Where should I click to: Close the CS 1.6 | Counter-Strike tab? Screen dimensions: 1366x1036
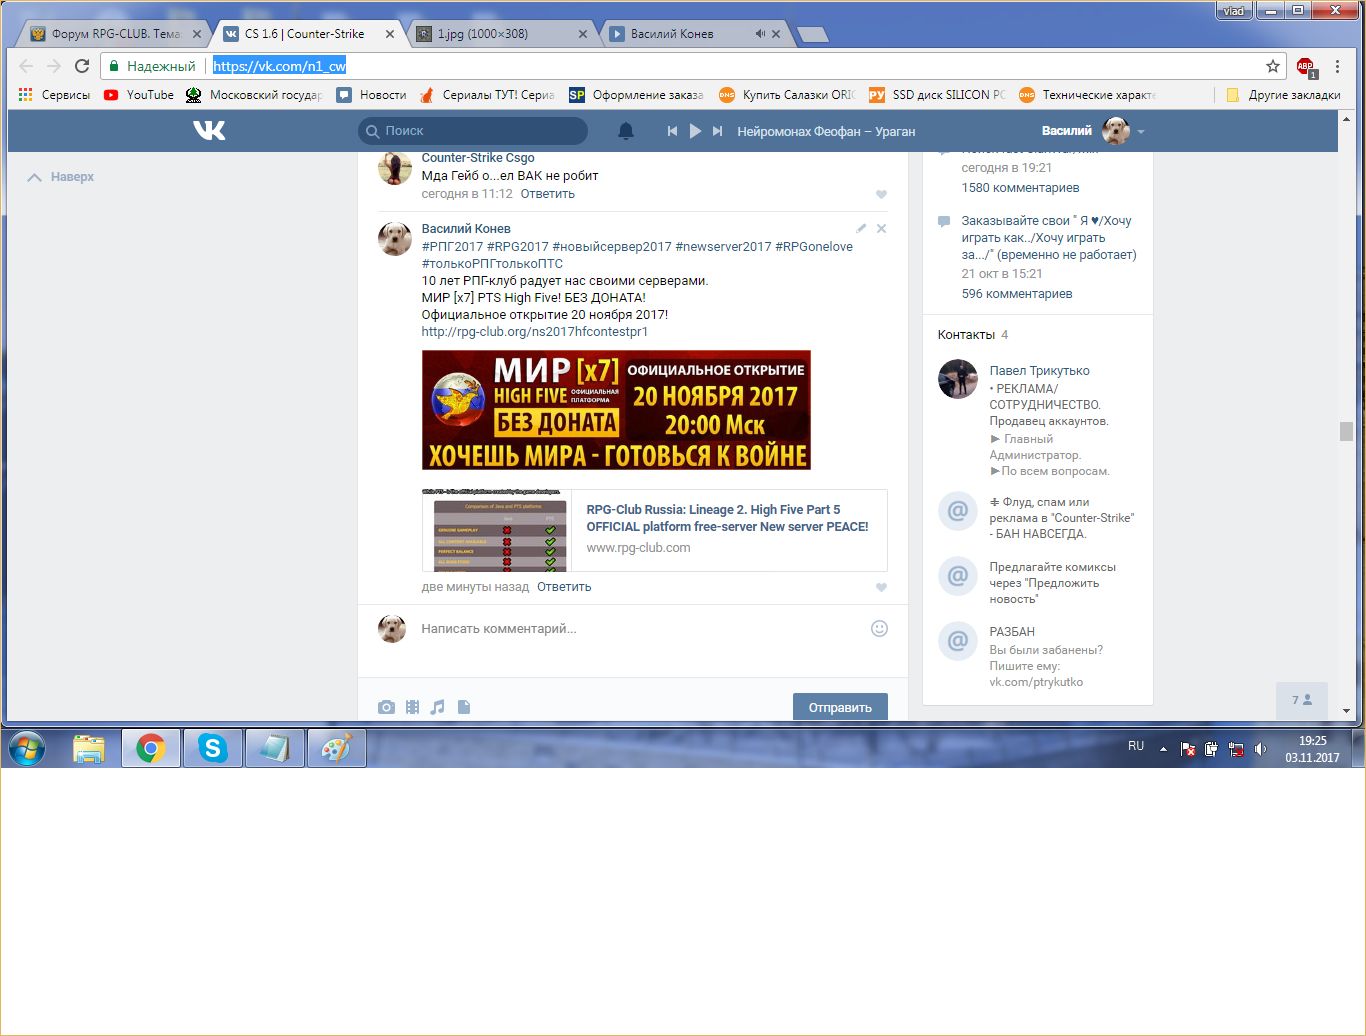click(x=390, y=34)
